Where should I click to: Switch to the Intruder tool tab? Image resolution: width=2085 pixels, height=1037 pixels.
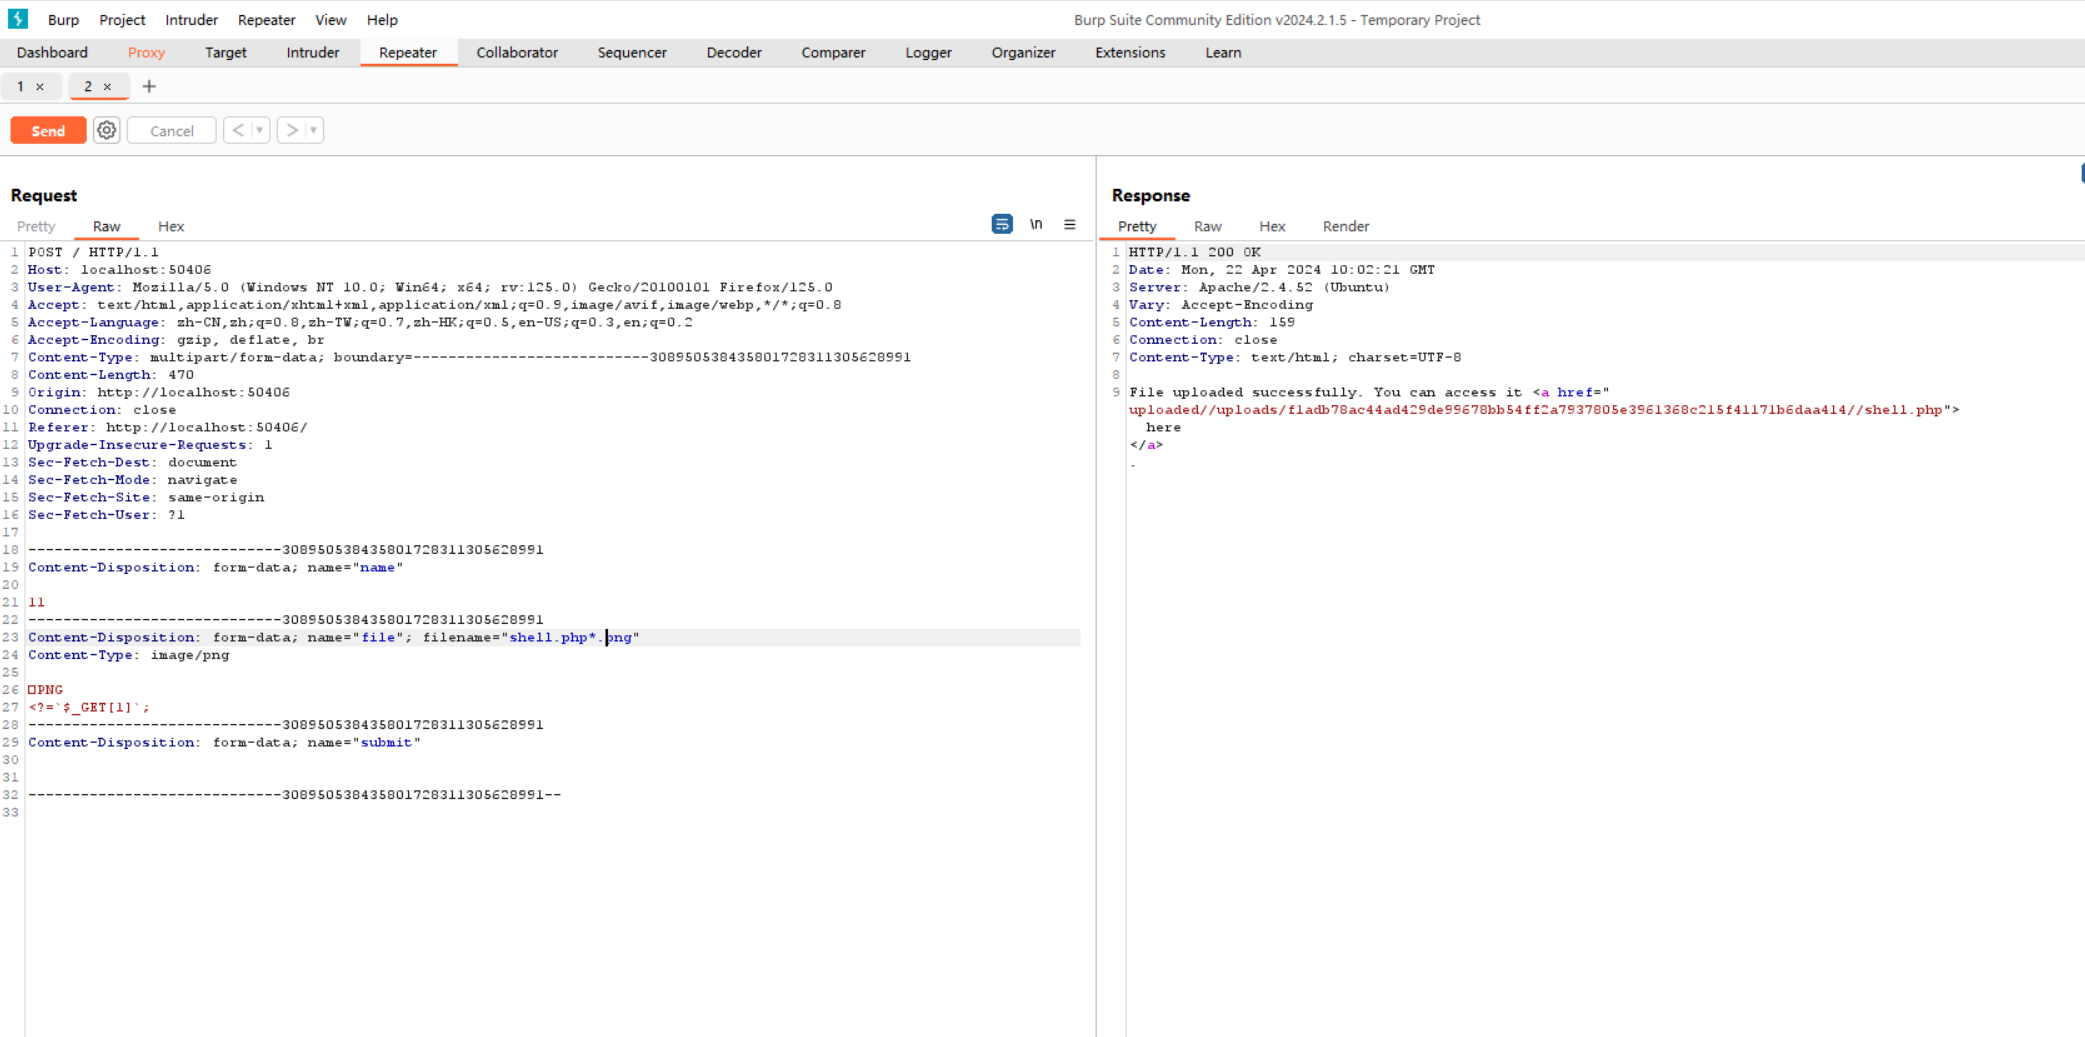tap(312, 53)
